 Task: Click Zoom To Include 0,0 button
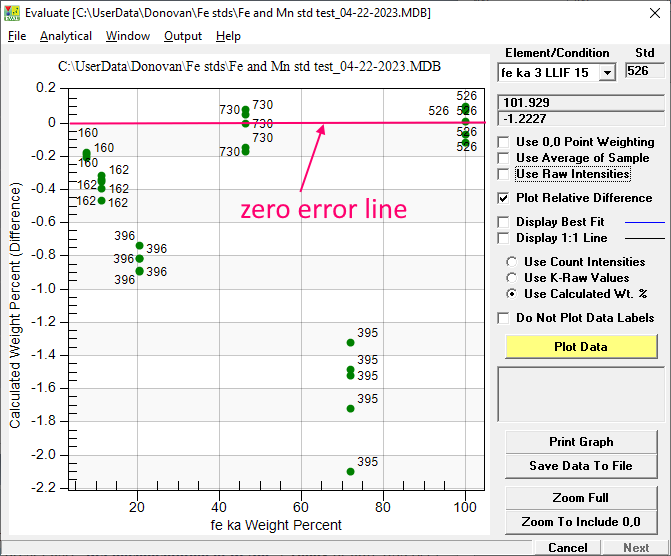tap(581, 522)
